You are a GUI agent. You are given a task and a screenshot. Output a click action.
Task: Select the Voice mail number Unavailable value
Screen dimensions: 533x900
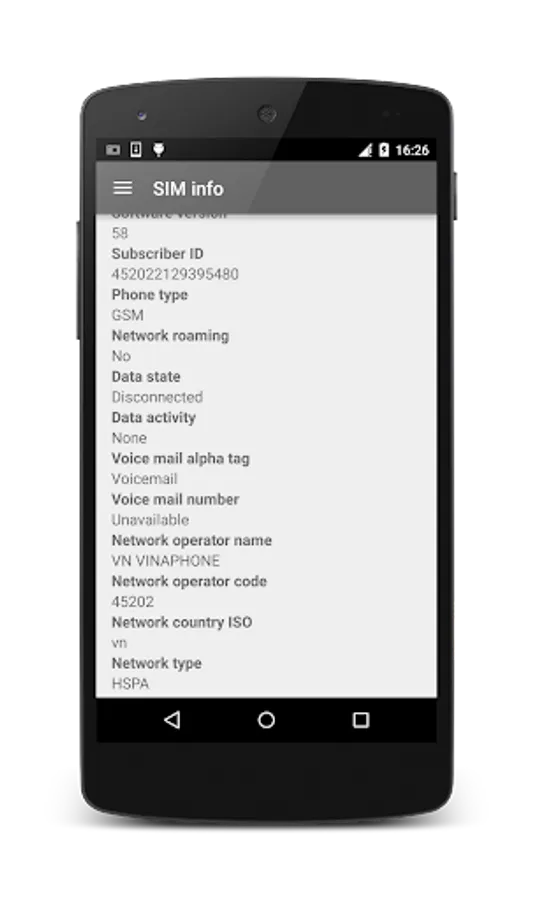point(150,519)
